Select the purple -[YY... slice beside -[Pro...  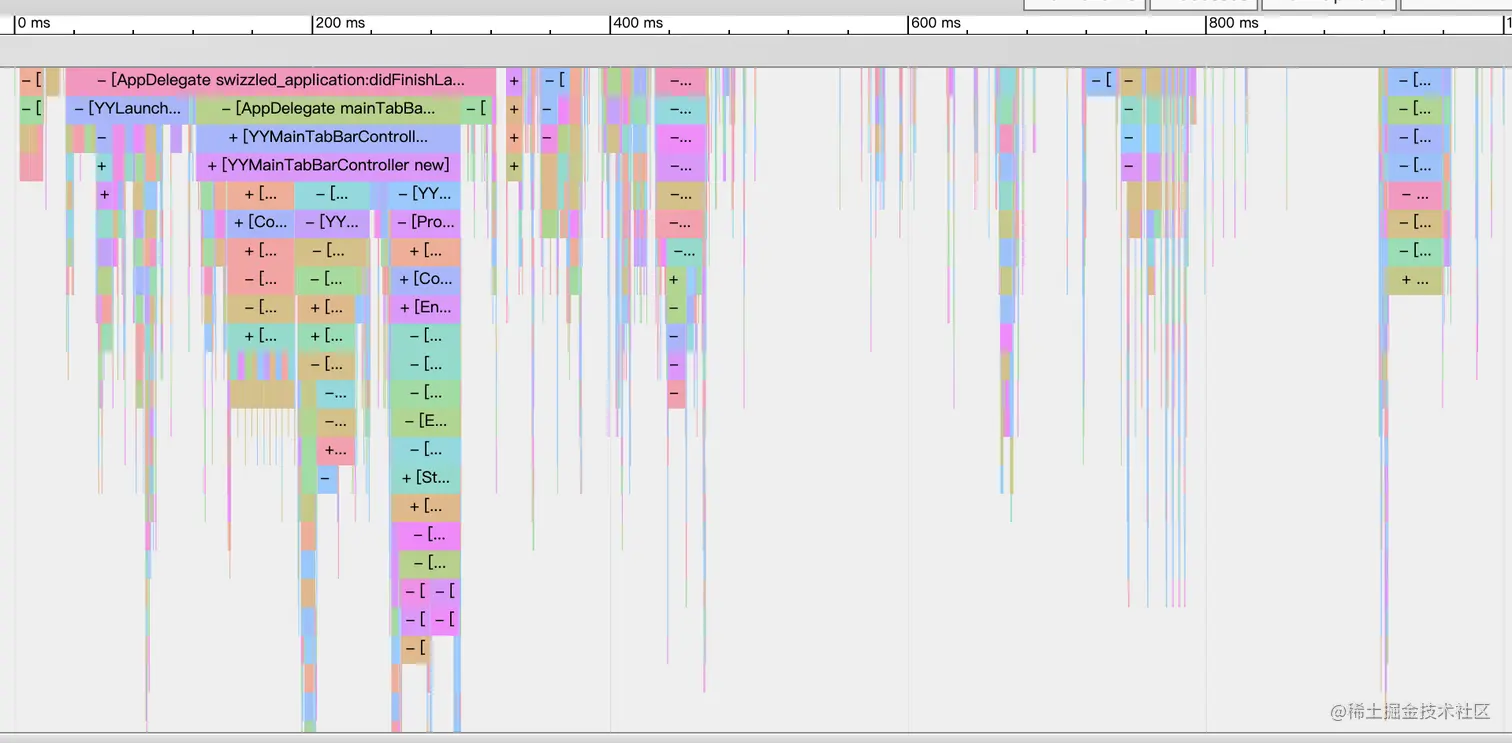tap(332, 222)
